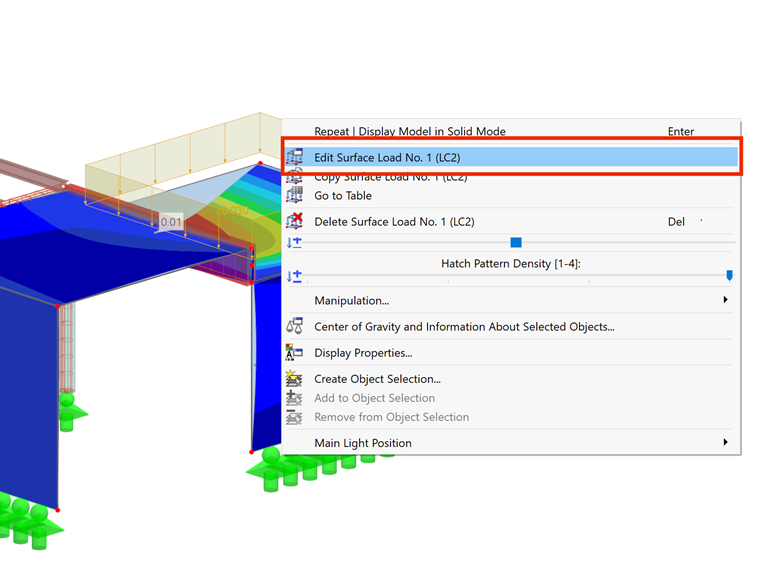Screen dimensions: 760x570
Task: Click the Go to Table icon
Action: click(294, 195)
